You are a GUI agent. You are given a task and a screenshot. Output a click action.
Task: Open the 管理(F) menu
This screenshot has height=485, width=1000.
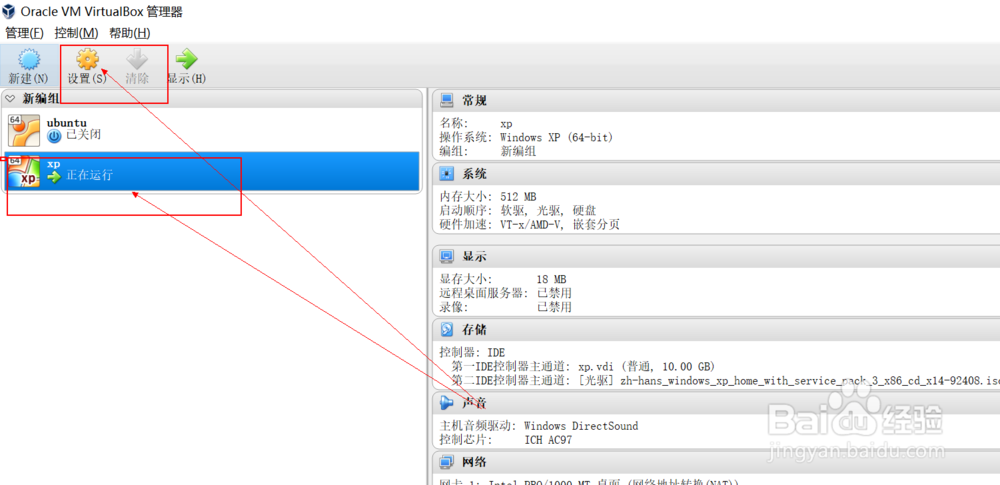(x=24, y=33)
